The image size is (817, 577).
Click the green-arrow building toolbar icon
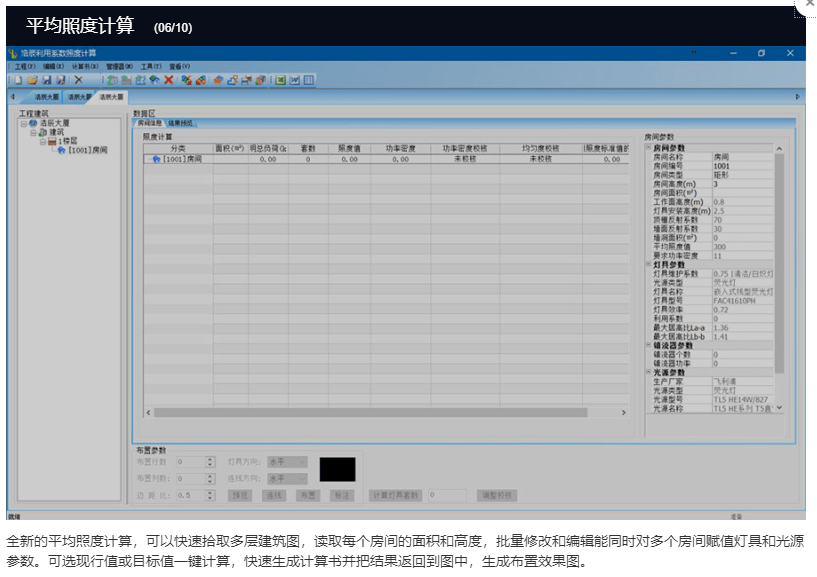pos(112,80)
